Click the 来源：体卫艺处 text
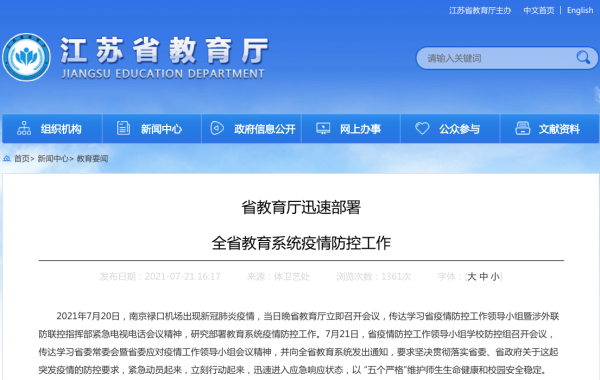The width and height of the screenshot is (600, 380). point(278,276)
